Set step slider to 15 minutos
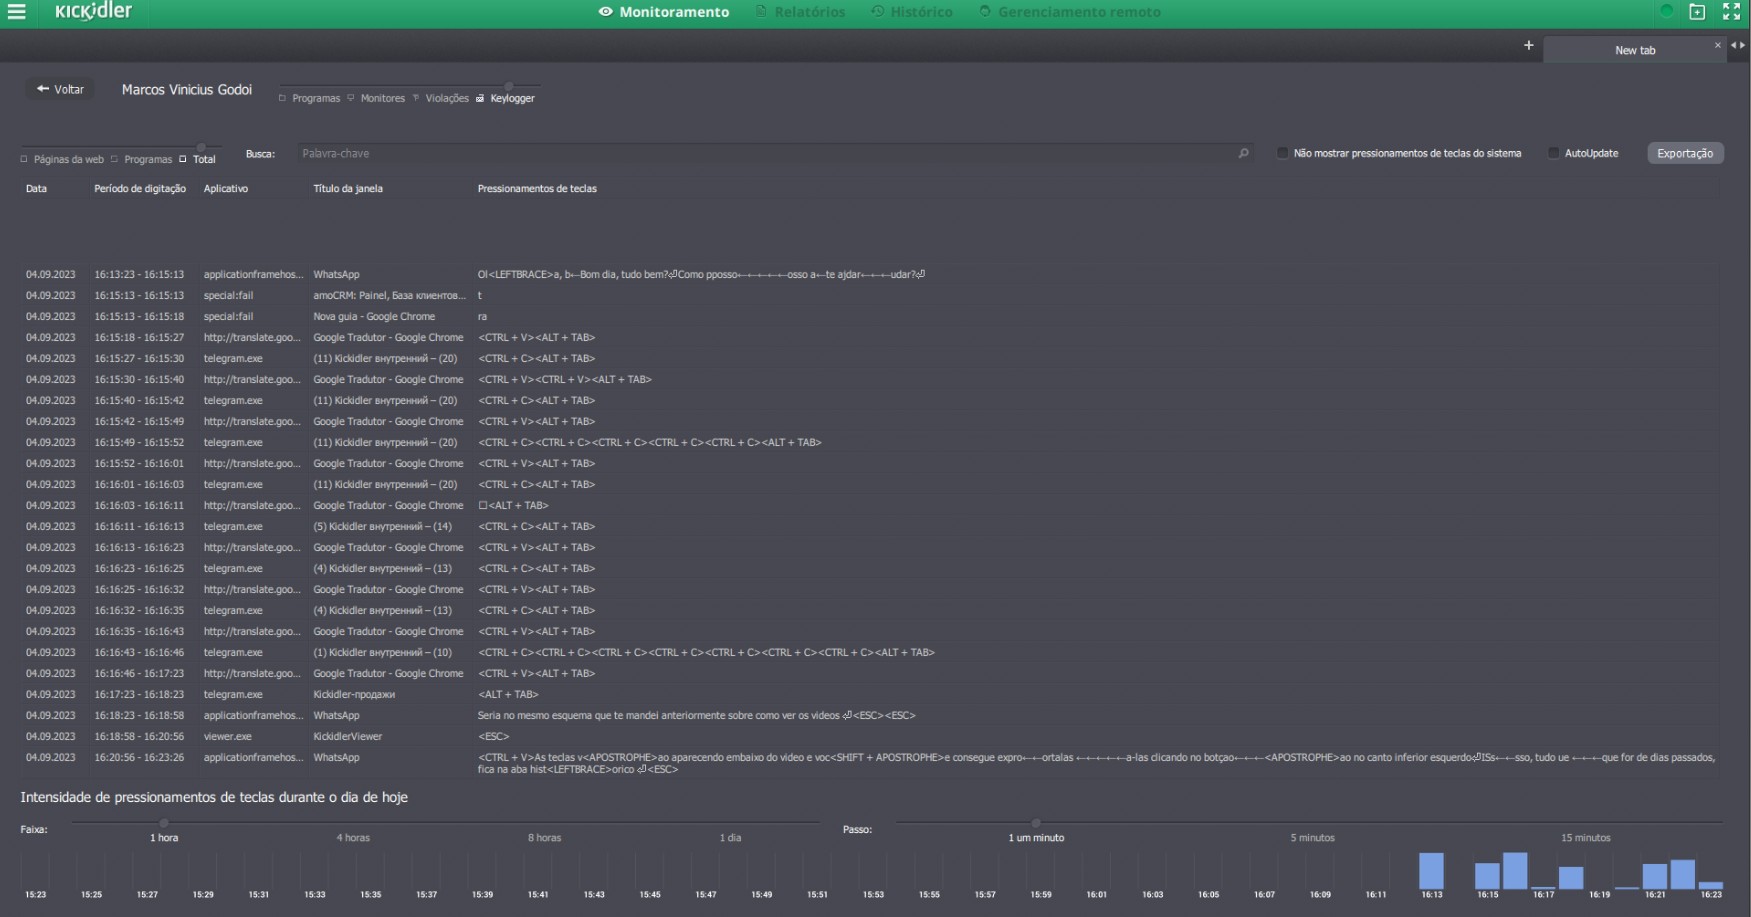This screenshot has width=1751, height=917. (x=1586, y=837)
